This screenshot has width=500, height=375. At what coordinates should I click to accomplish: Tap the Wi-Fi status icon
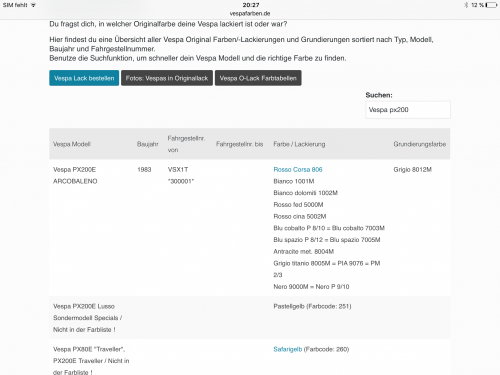pos(33,5)
